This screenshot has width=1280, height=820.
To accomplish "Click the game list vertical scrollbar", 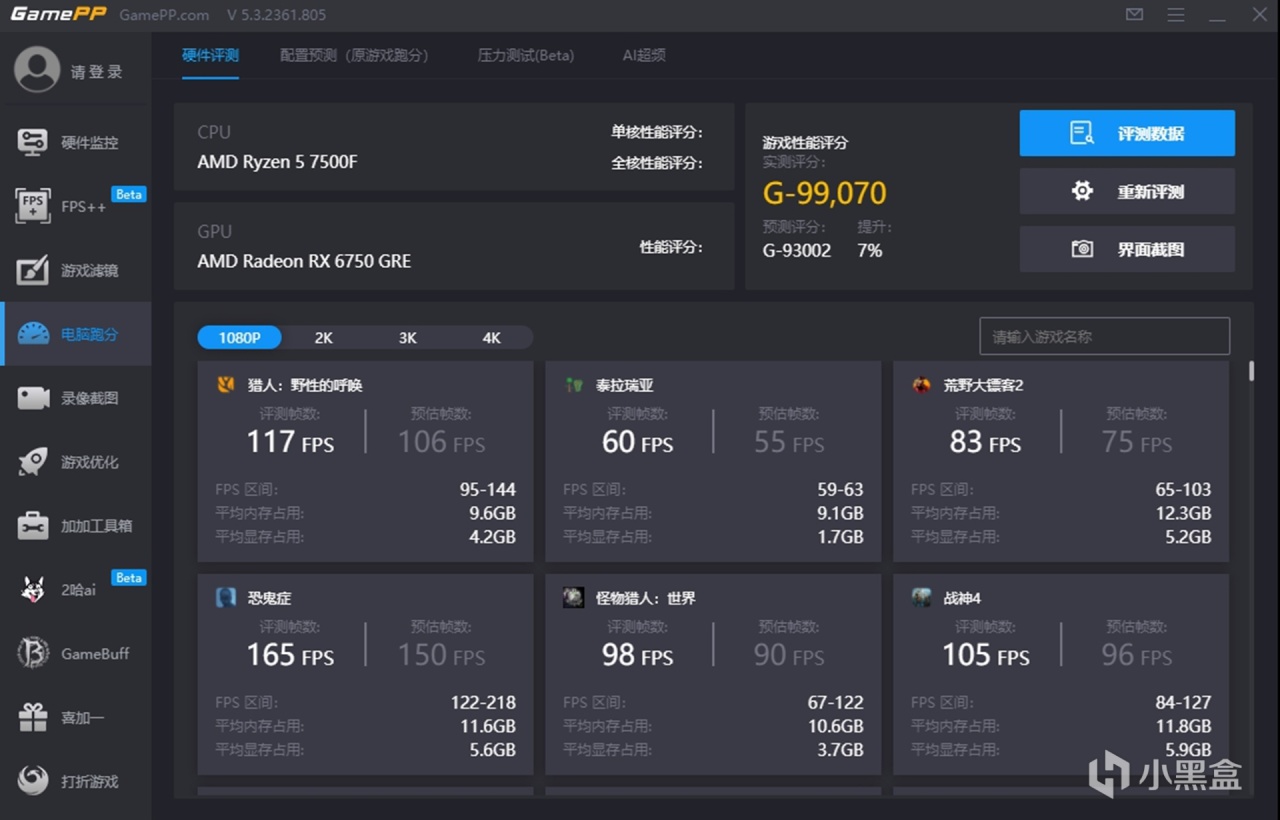I will [x=1250, y=371].
